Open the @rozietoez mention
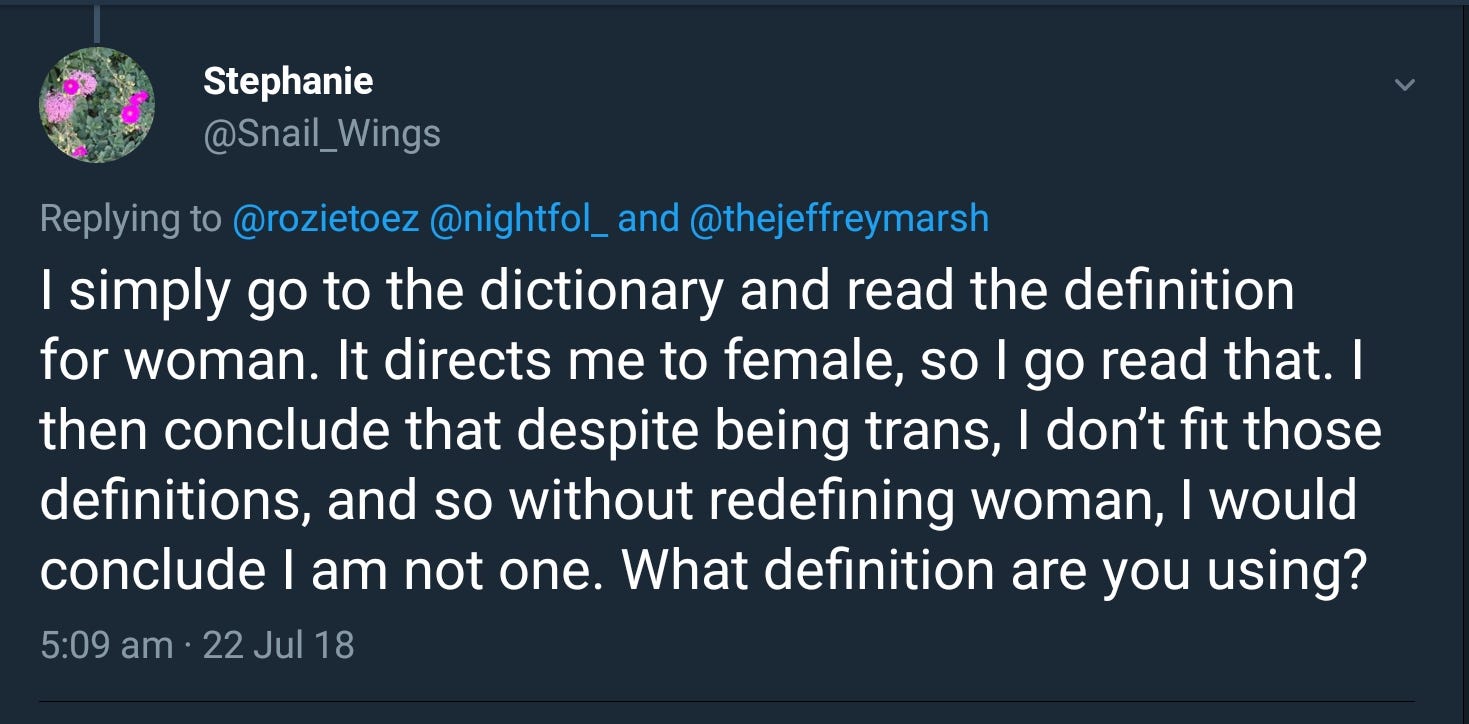Viewport: 1469px width, 724px height. point(325,218)
